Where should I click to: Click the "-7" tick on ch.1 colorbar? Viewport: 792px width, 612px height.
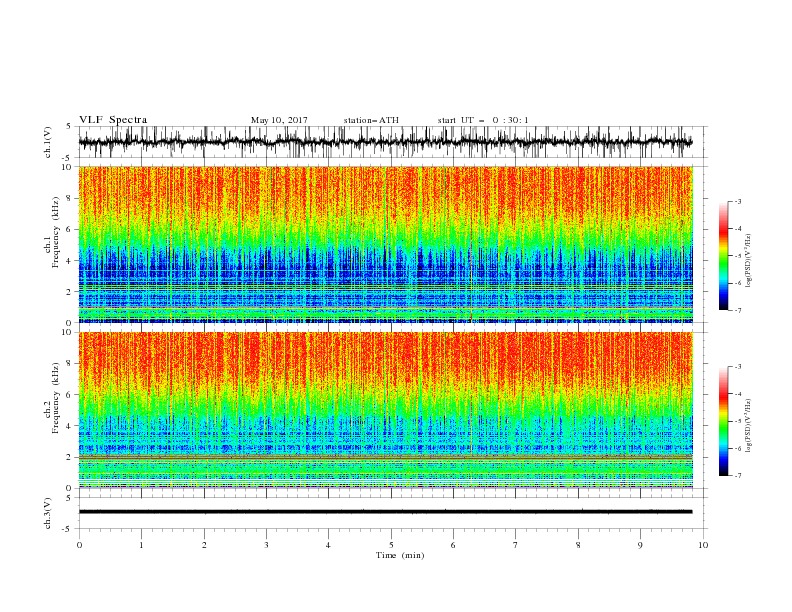click(x=737, y=310)
